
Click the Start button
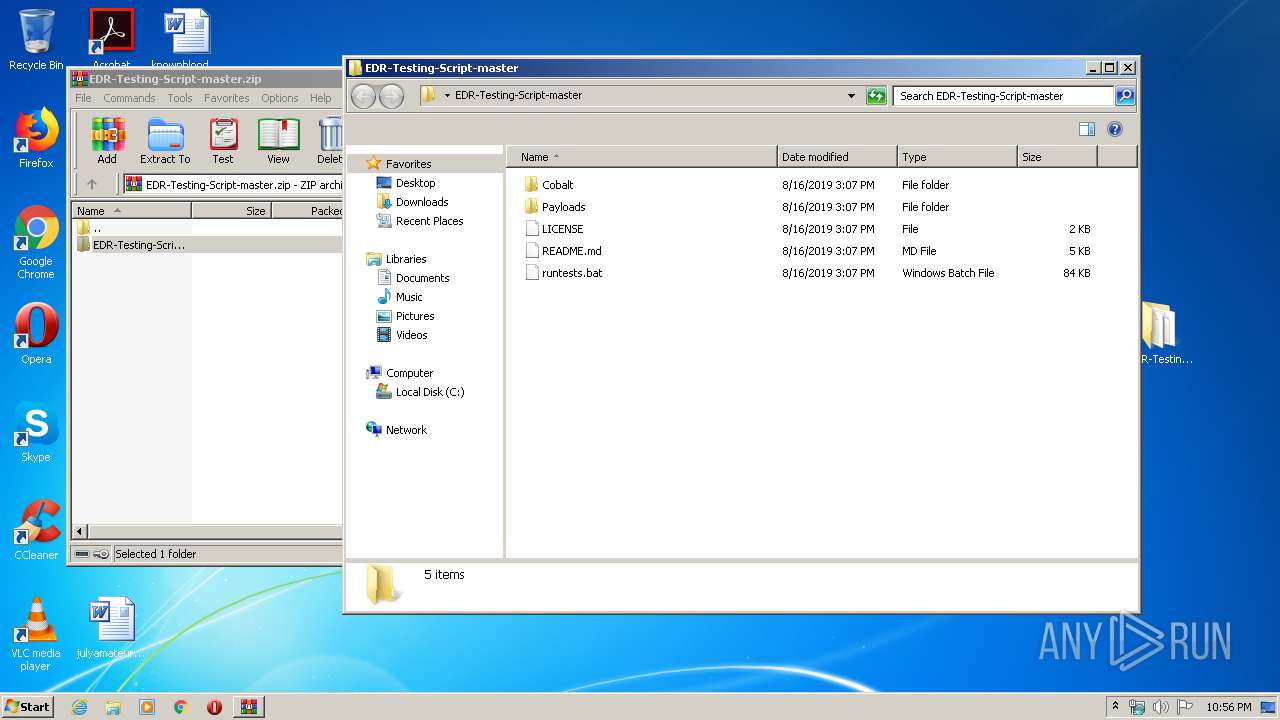(x=28, y=706)
